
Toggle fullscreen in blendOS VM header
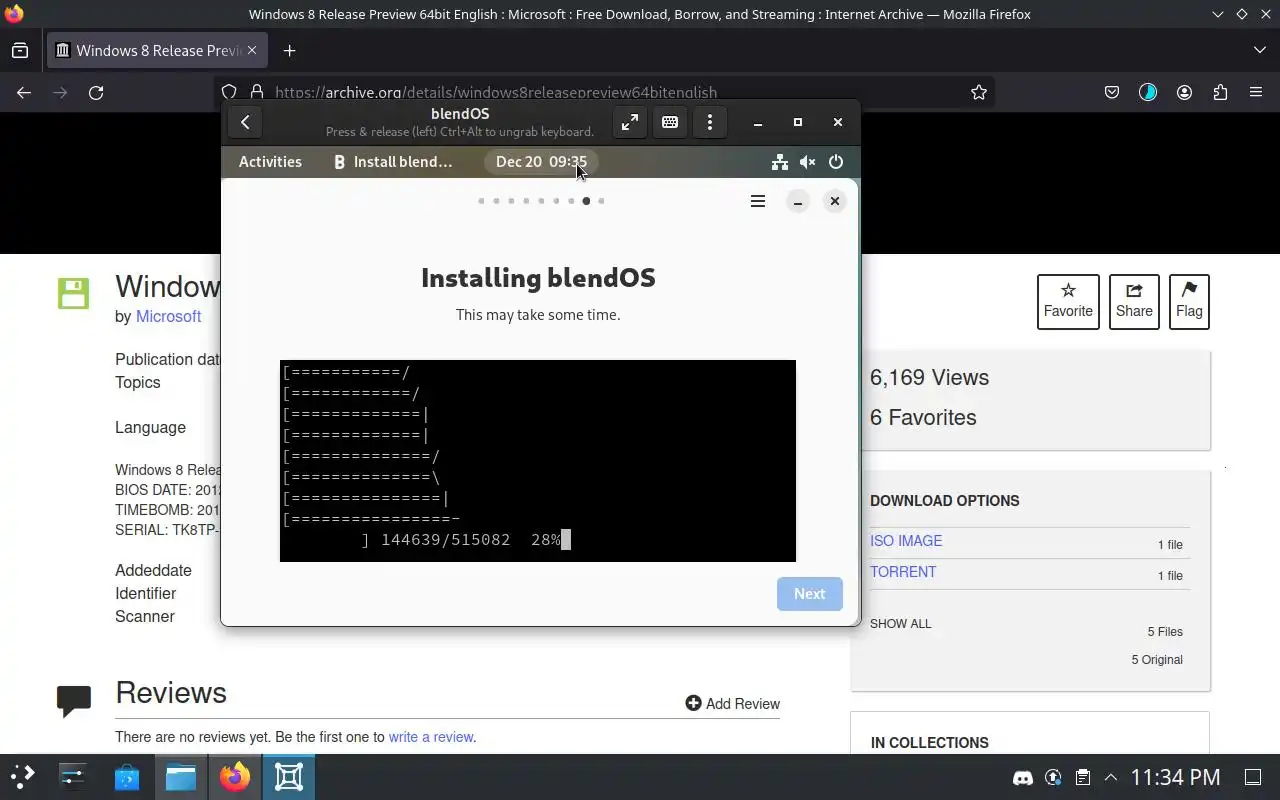click(x=629, y=122)
